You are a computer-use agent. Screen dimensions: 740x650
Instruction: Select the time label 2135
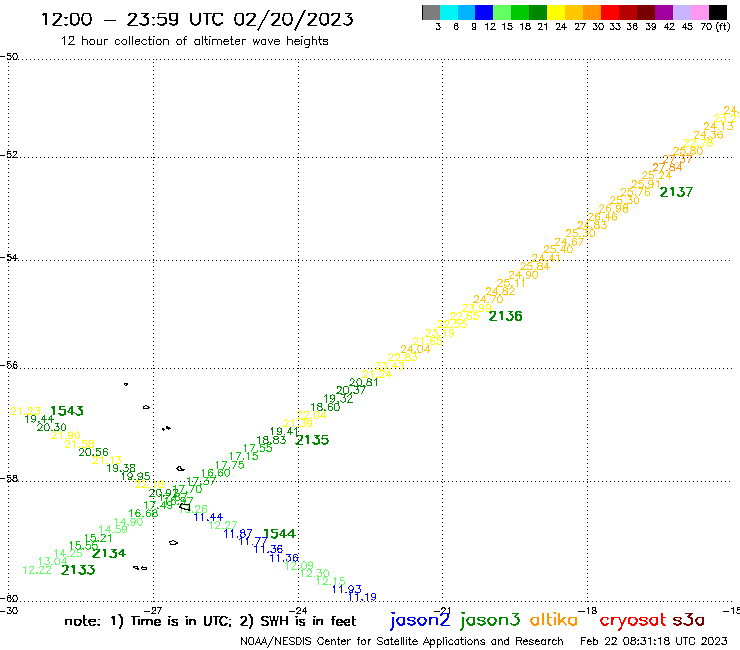point(312,440)
